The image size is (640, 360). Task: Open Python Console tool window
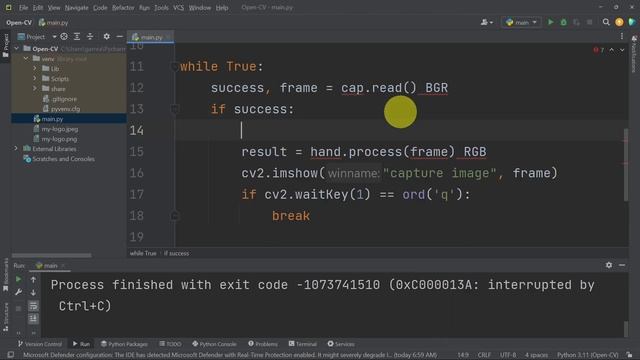(214, 344)
